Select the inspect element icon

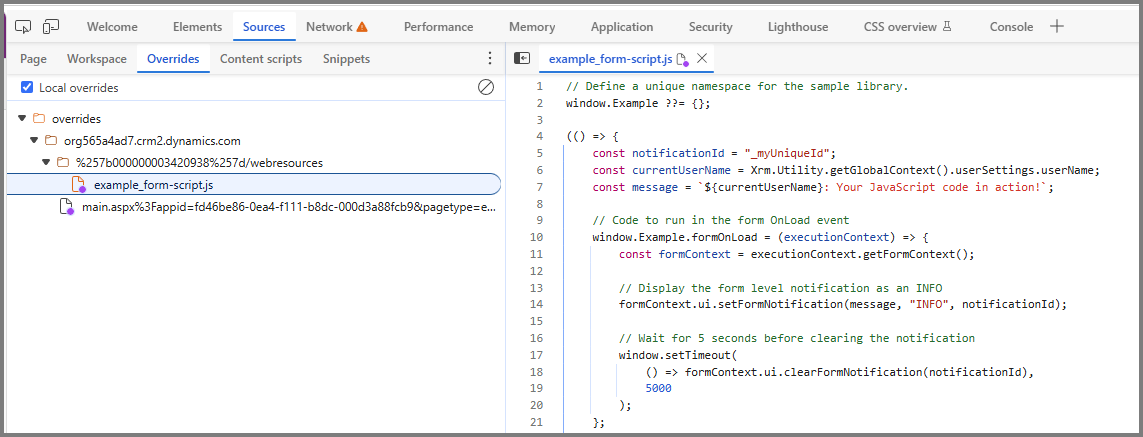[23, 27]
